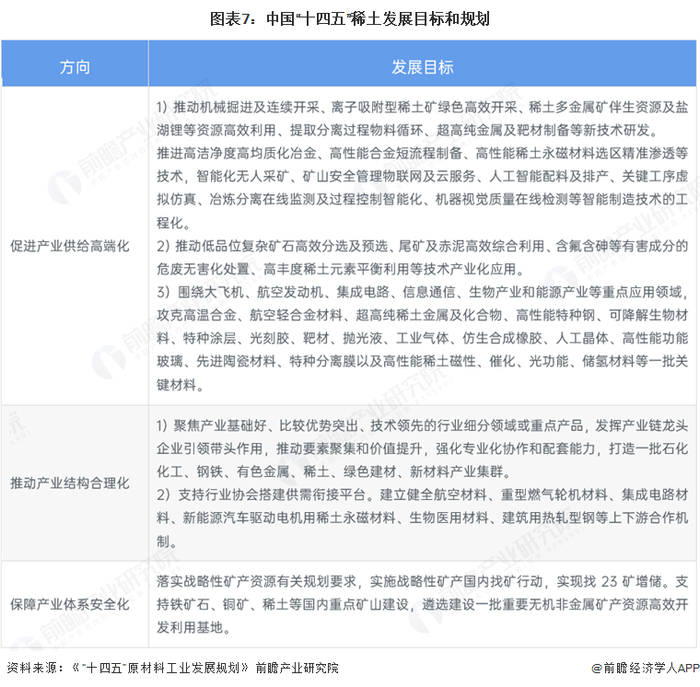The height and width of the screenshot is (687, 700).
Task: Click the item 2) 支持行业协会搭建供需衔接平台 text
Action: point(422,518)
